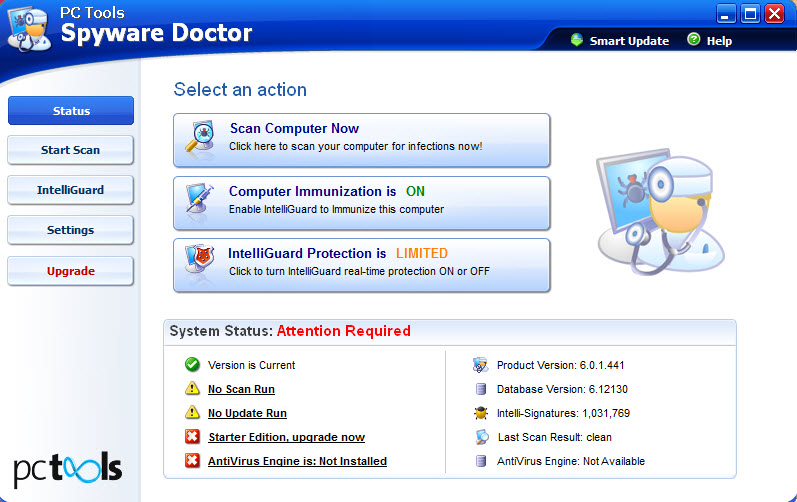Click the Product Version: 6.0.1.441 text
The image size is (797, 502).
point(560,365)
